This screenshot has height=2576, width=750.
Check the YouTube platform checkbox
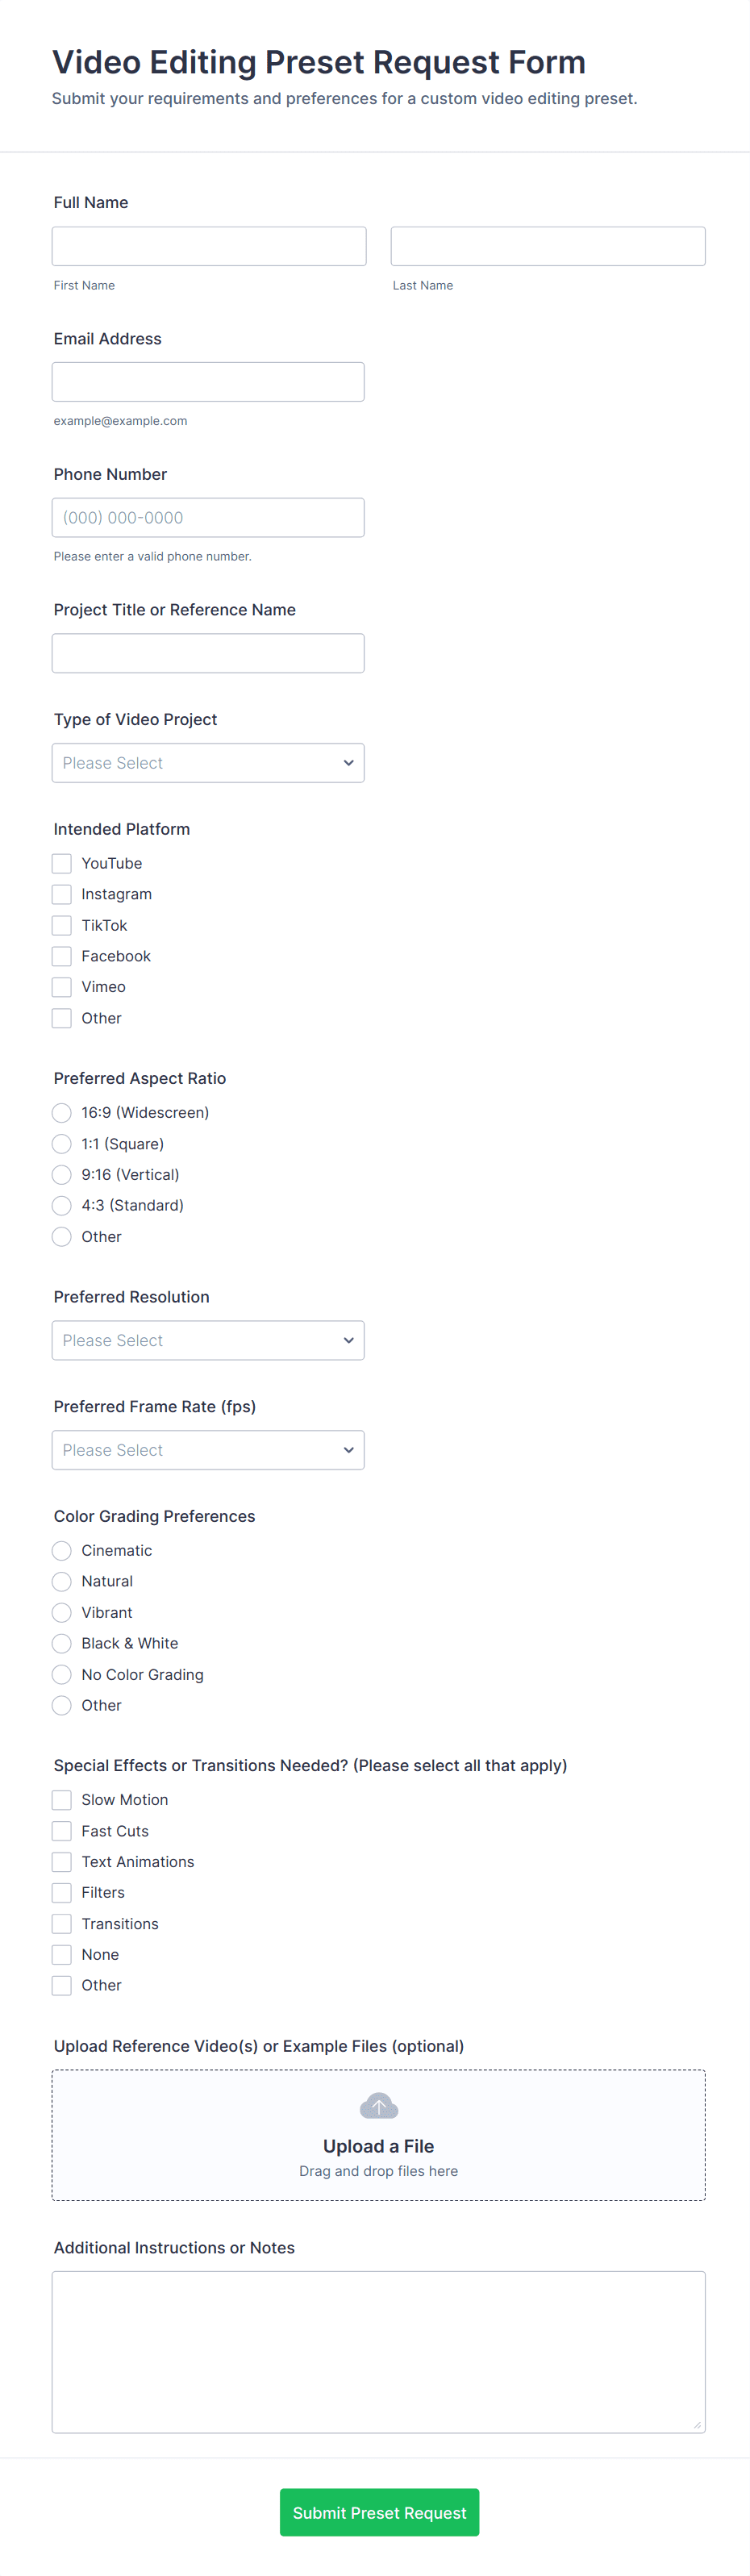pyautogui.click(x=62, y=863)
